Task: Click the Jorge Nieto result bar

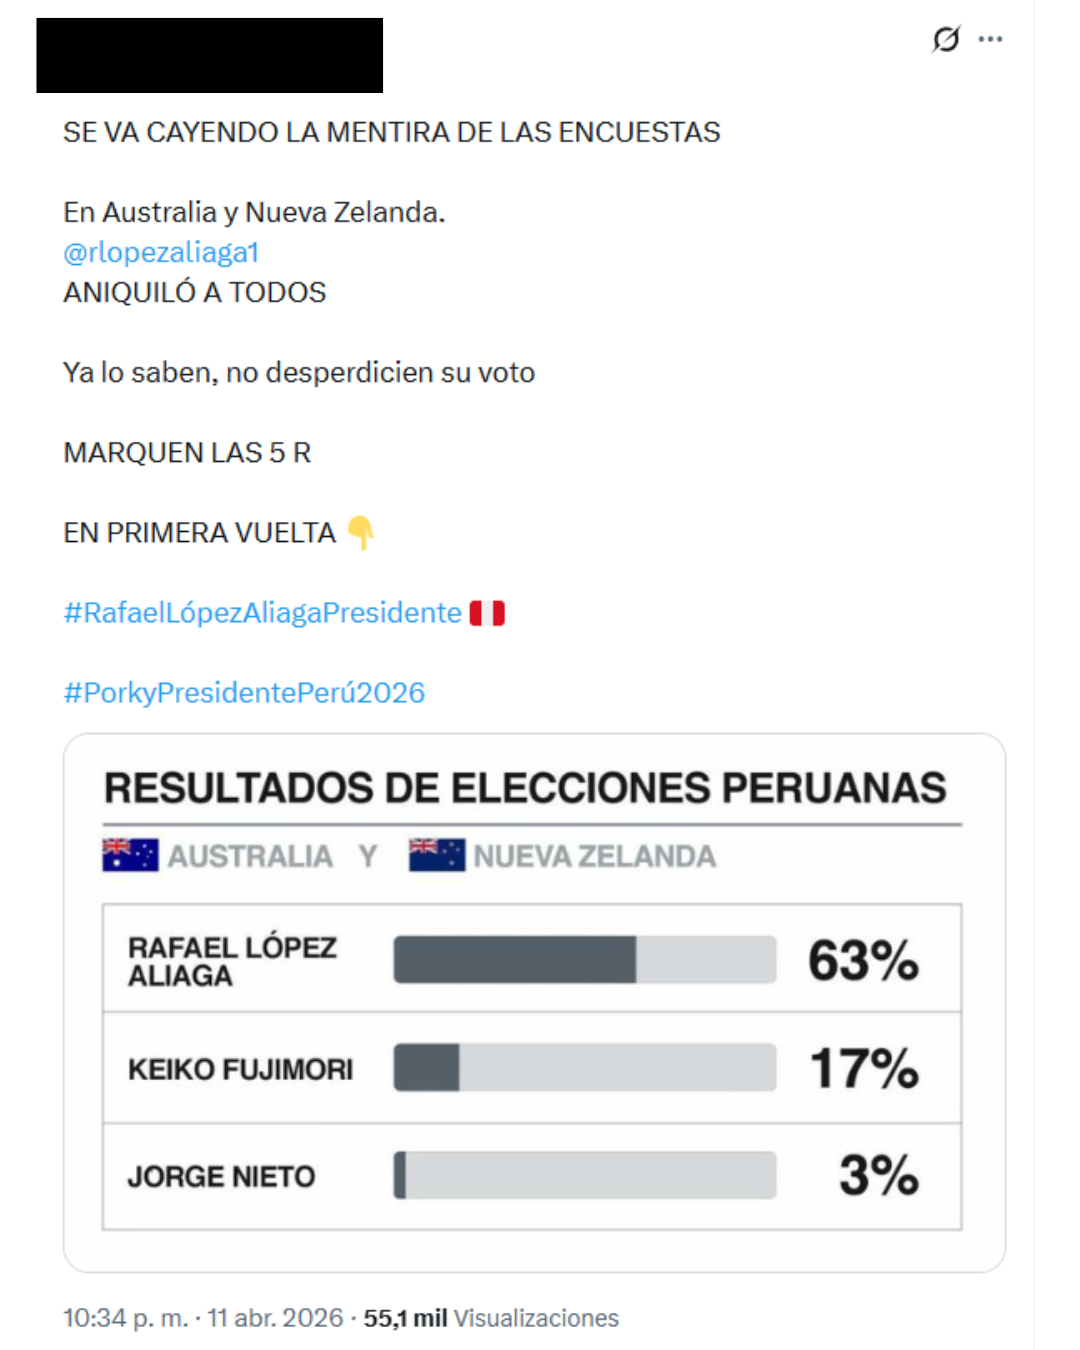Action: 584,1175
